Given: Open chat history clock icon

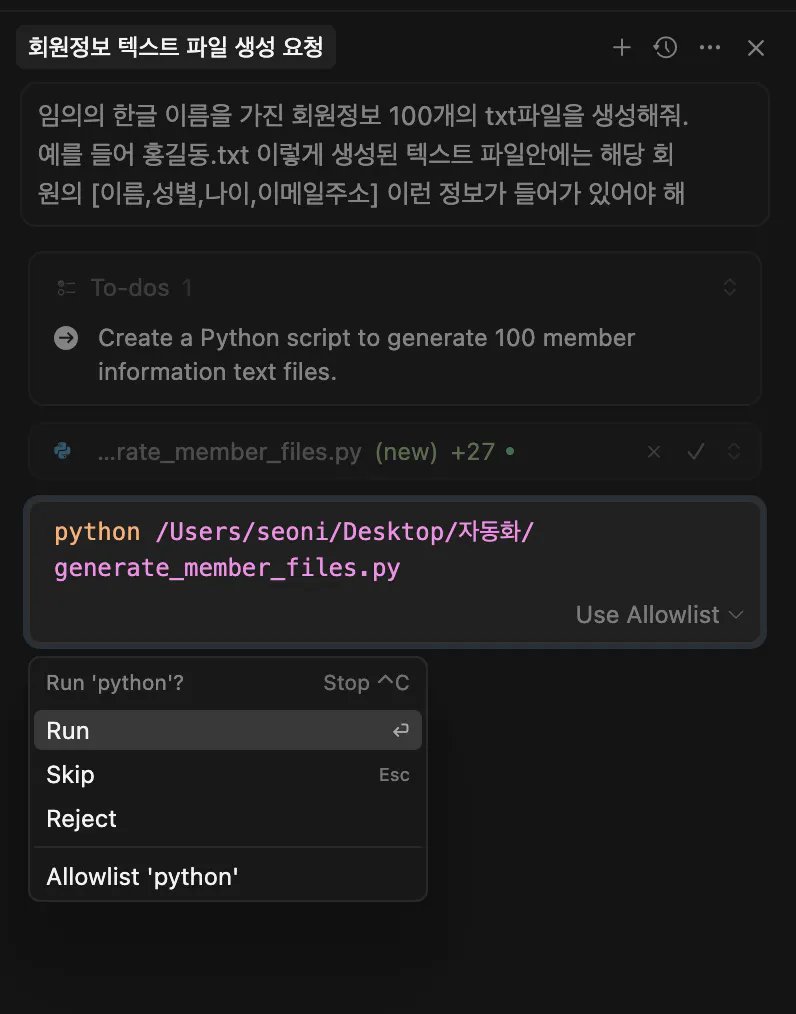Looking at the screenshot, I should pos(665,47).
